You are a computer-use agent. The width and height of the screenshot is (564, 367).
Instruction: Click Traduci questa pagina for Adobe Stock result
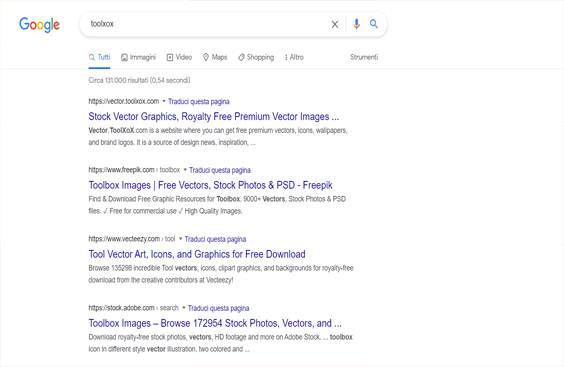218,308
